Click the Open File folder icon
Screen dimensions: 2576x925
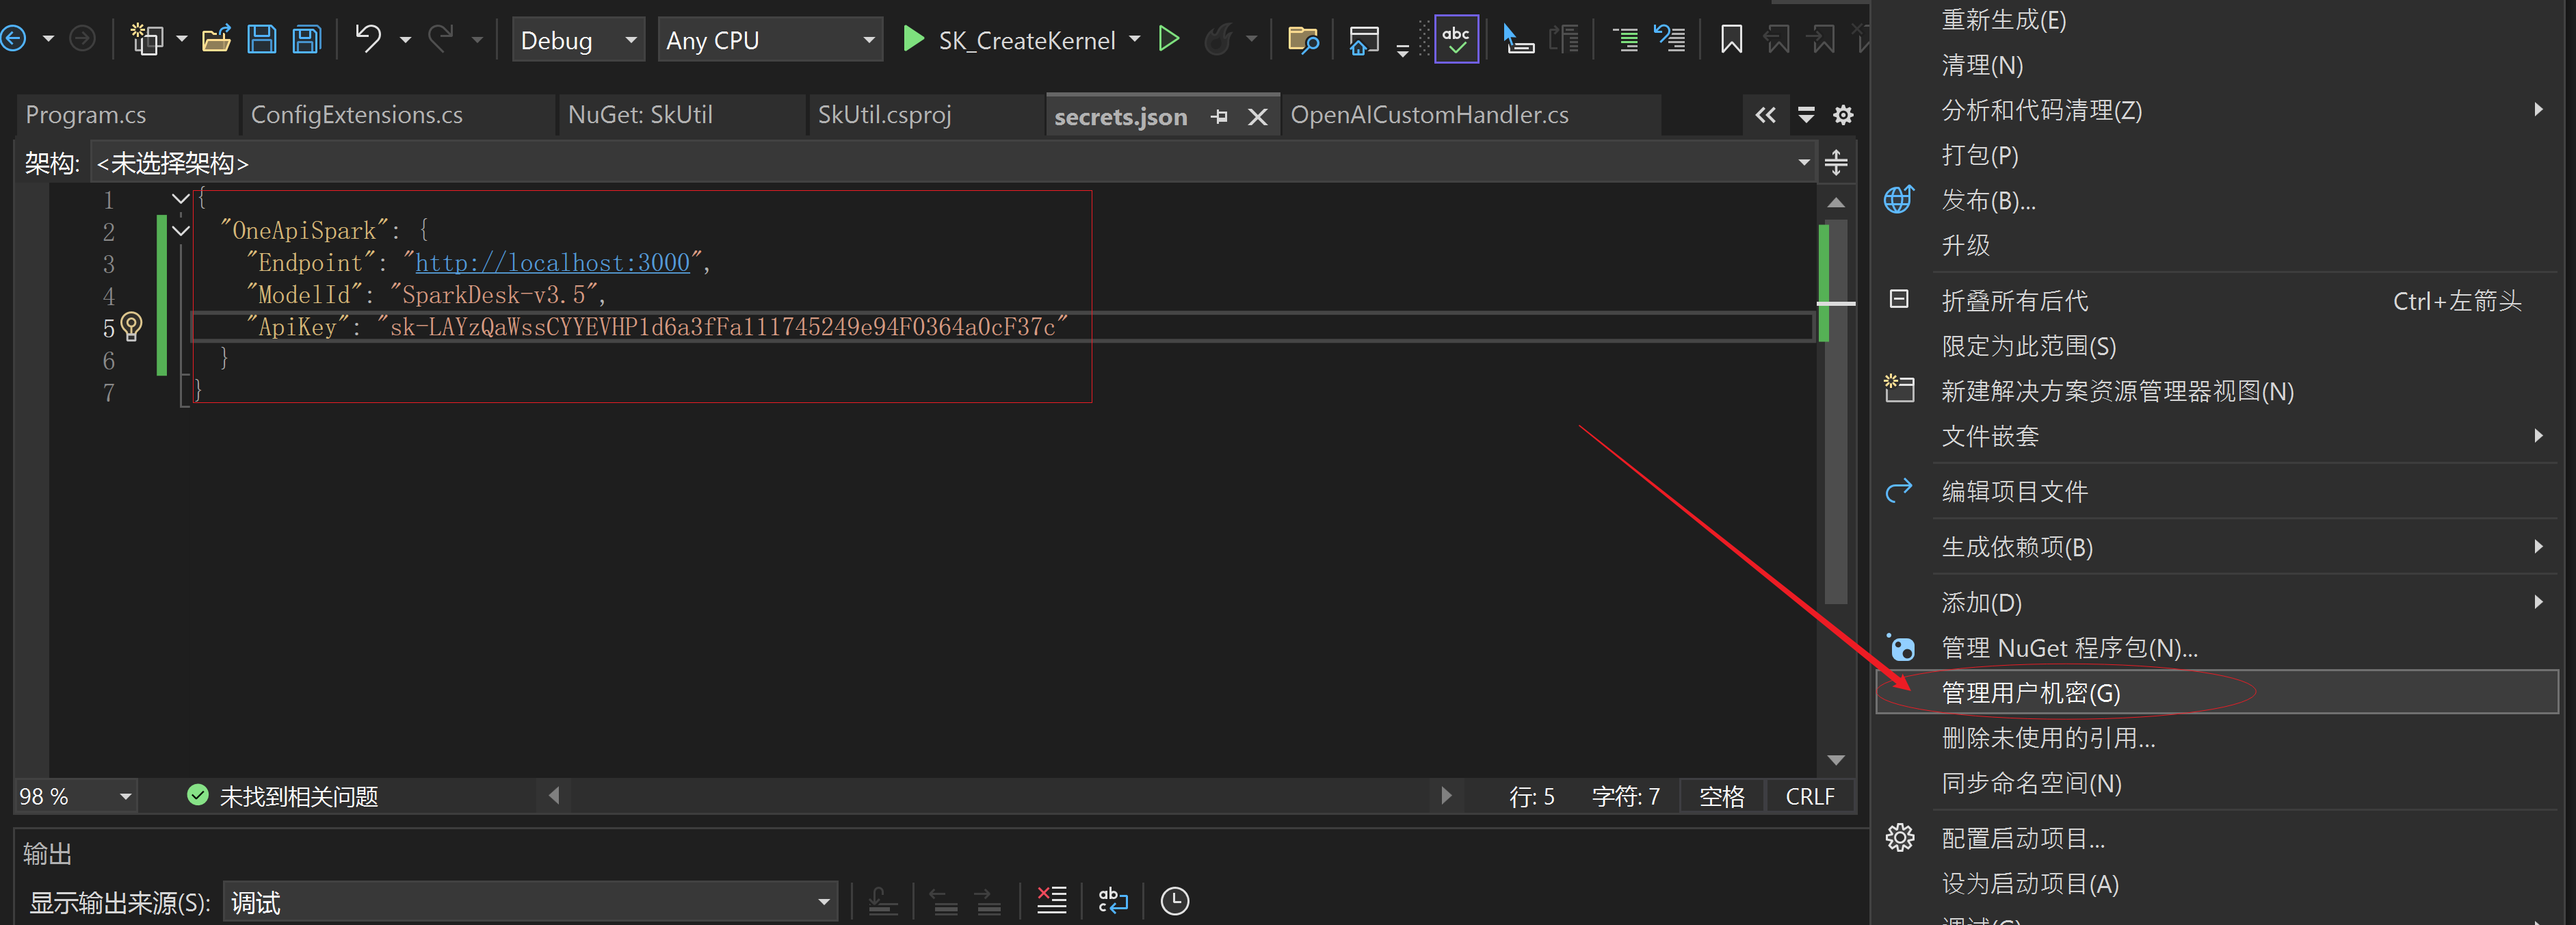pos(216,40)
